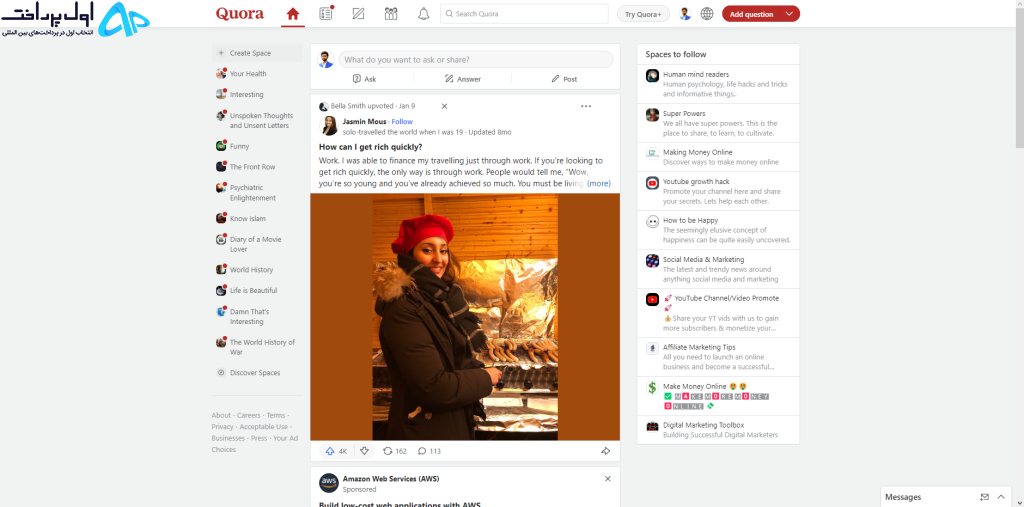Select the Ask option under the share box
The image size is (1024, 507).
[x=364, y=79]
